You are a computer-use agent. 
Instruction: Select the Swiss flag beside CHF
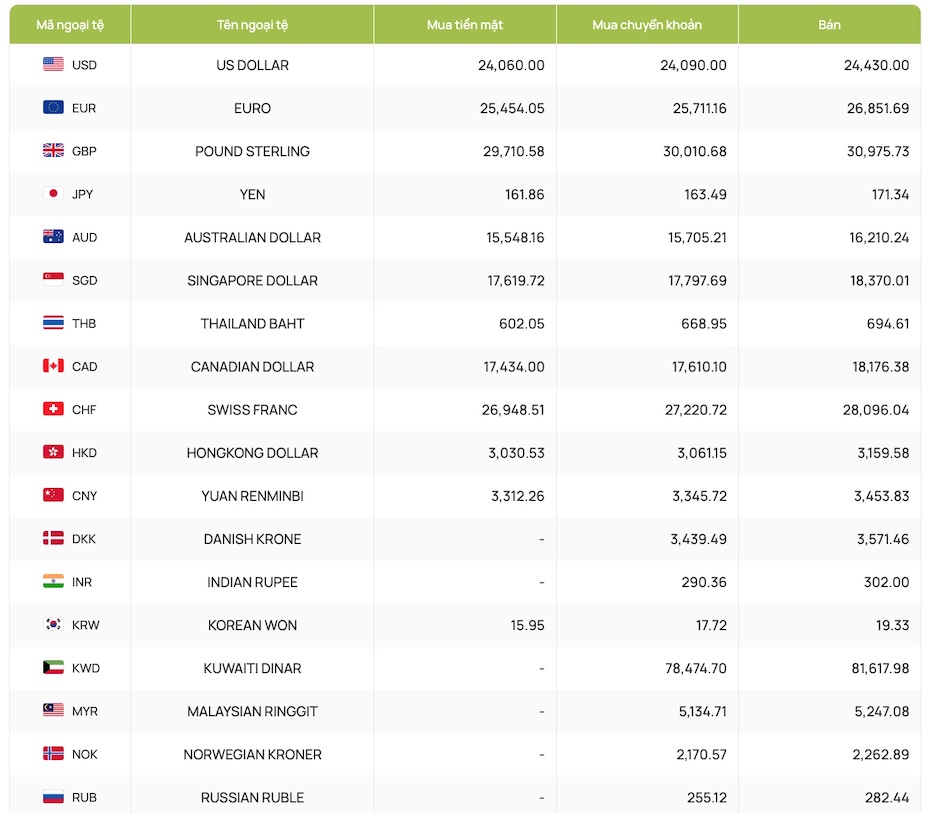(x=53, y=409)
